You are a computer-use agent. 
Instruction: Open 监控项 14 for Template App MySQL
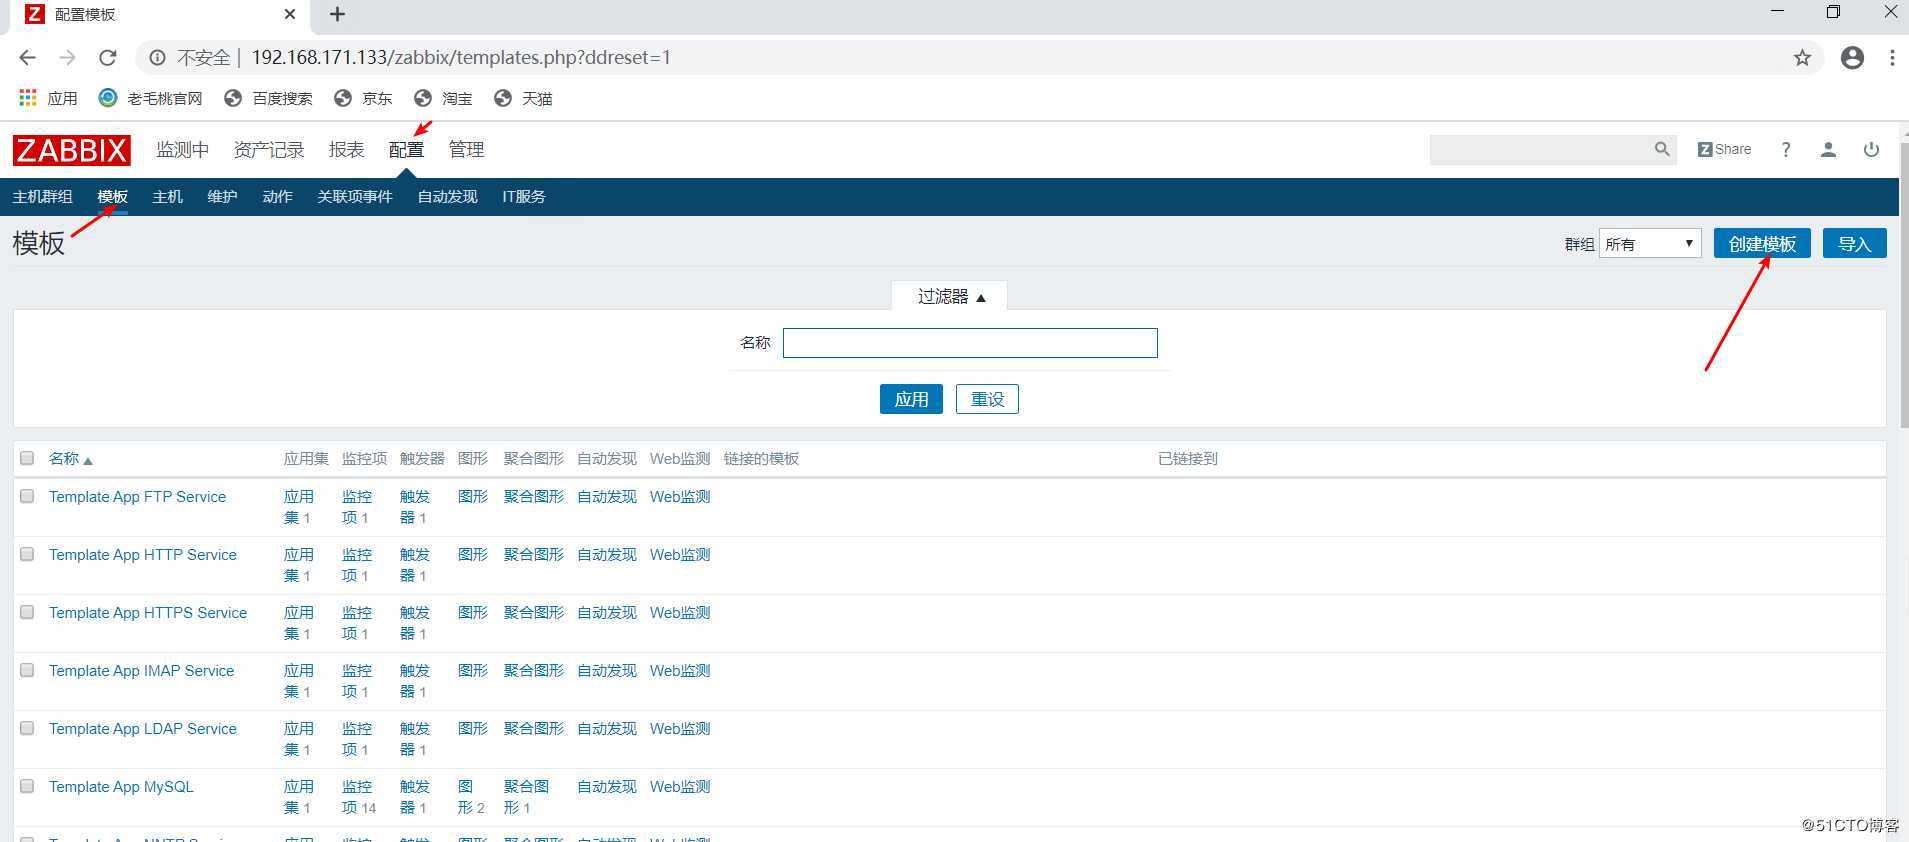click(358, 797)
